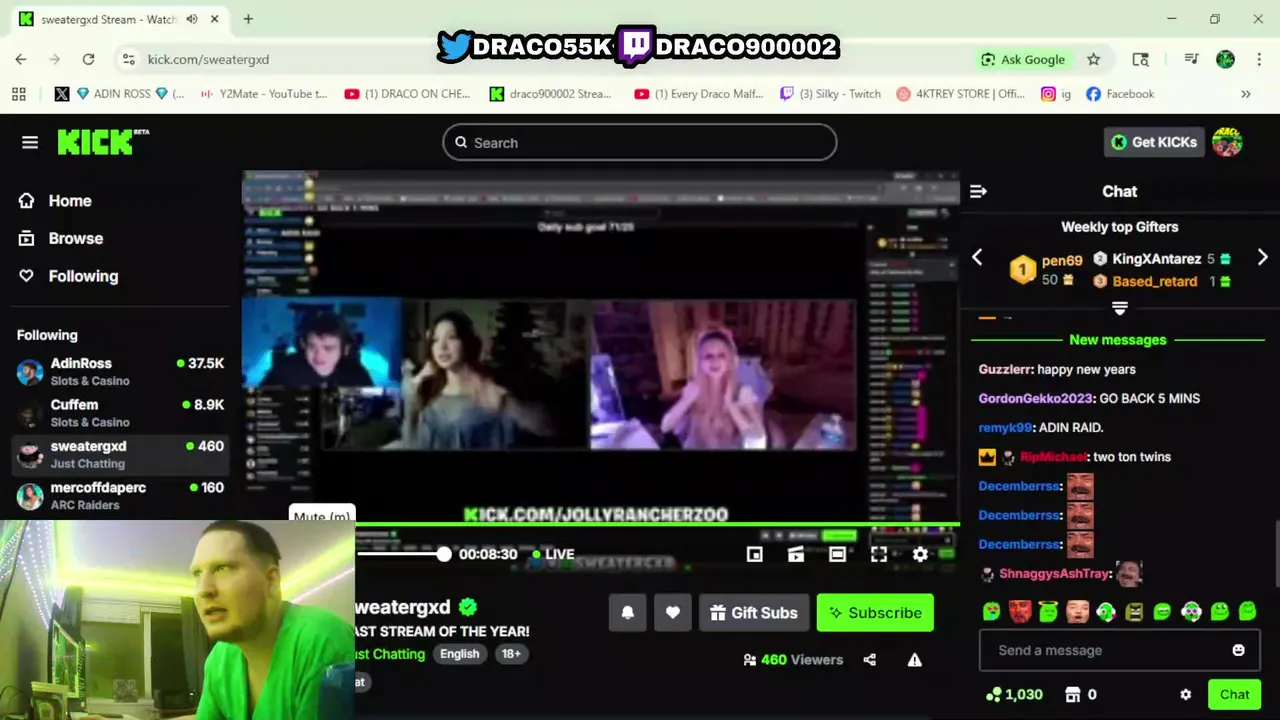1280x720 pixels.
Task: Open the Y2Mate bookmark
Action: click(x=264, y=94)
